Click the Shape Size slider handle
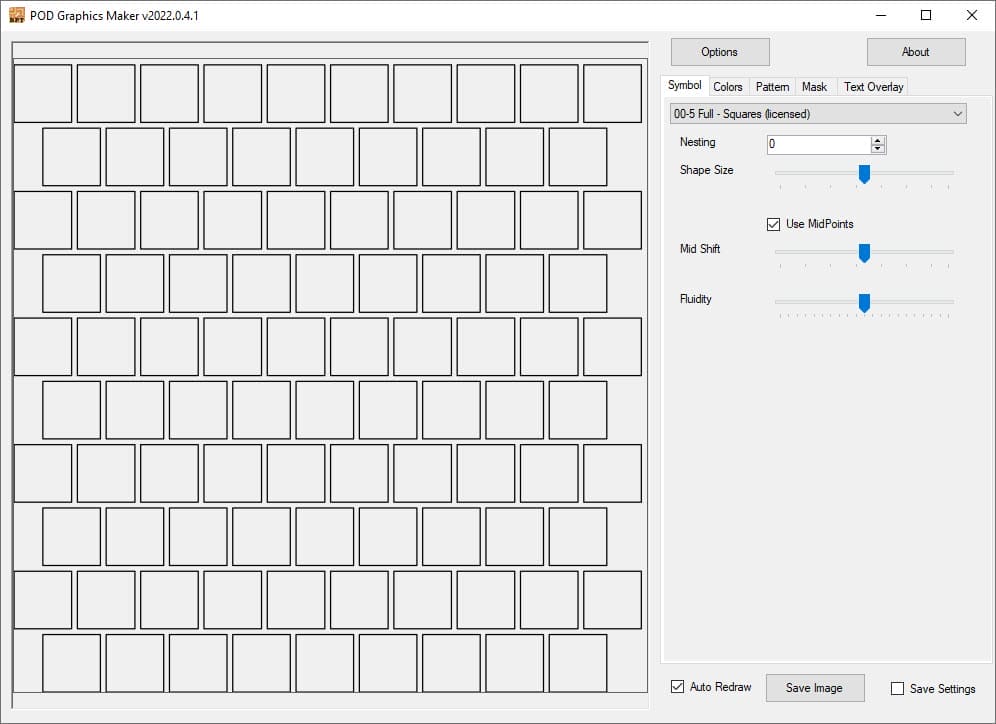The width and height of the screenshot is (996, 724). click(x=864, y=174)
